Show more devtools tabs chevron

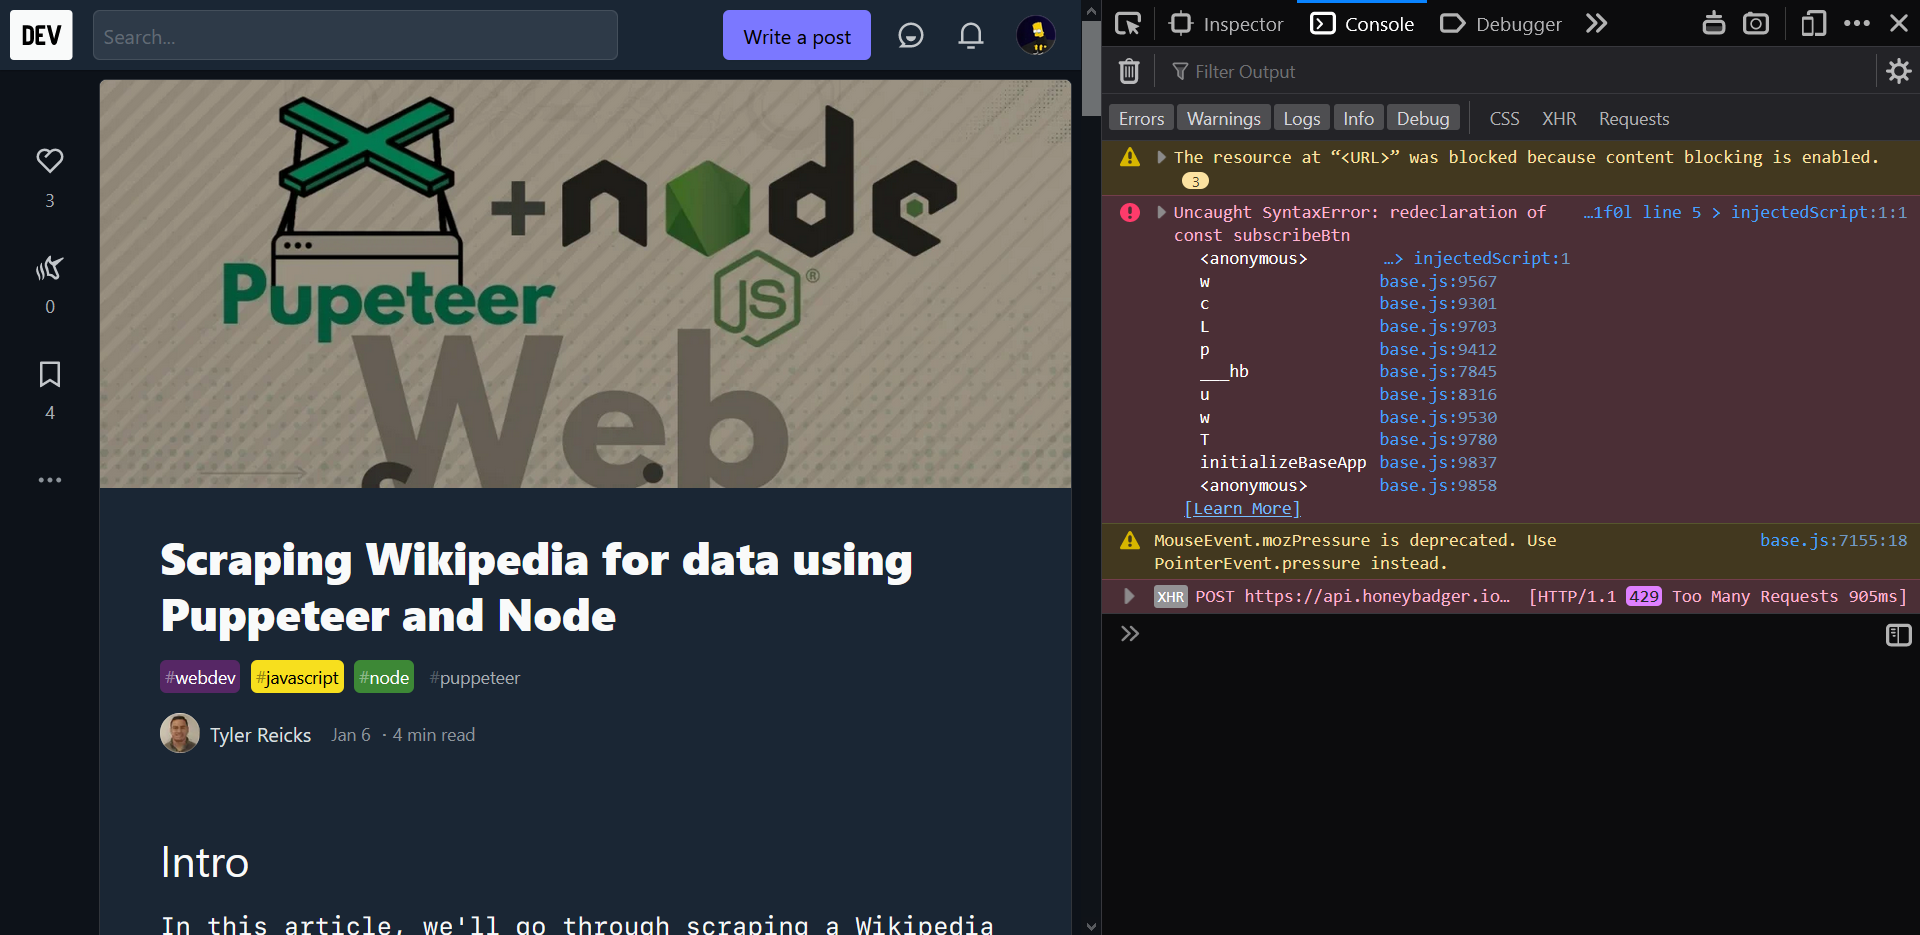tap(1596, 23)
